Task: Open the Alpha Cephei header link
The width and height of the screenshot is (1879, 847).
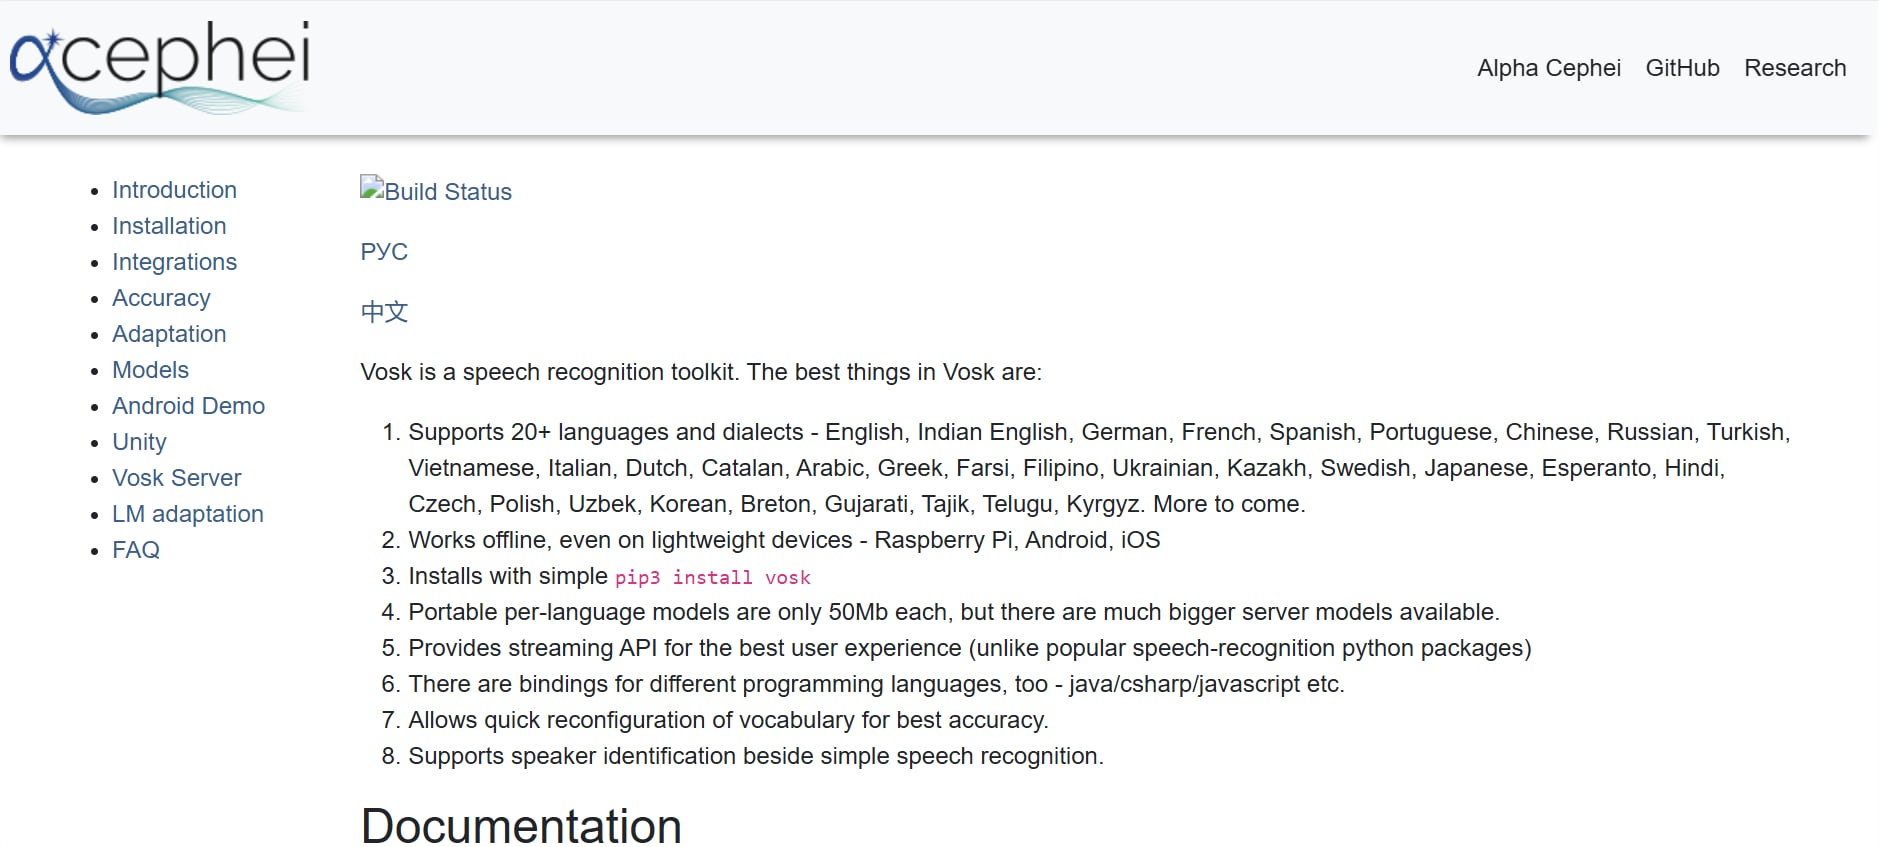Action: point(1548,68)
